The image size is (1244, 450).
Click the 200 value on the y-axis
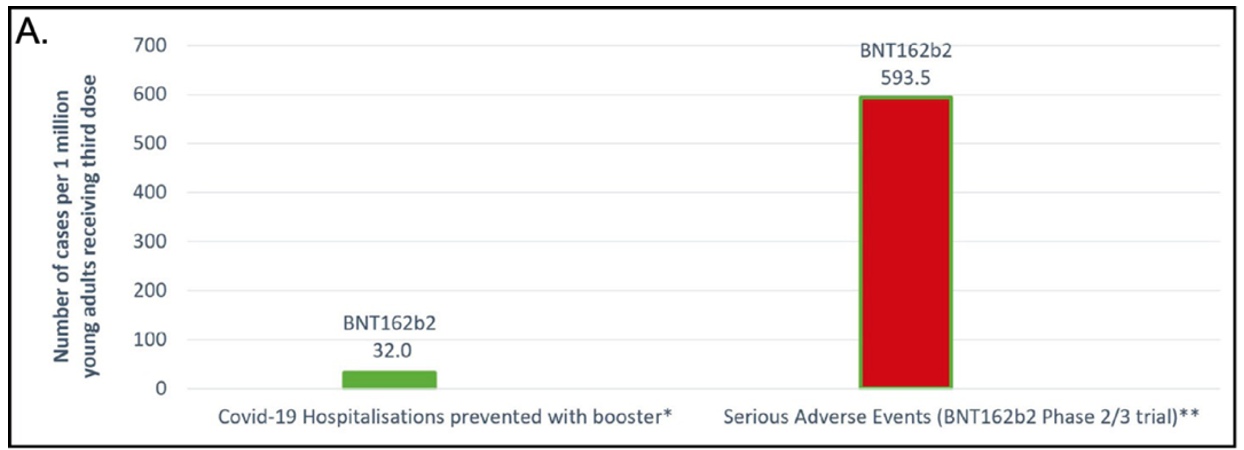148,291
